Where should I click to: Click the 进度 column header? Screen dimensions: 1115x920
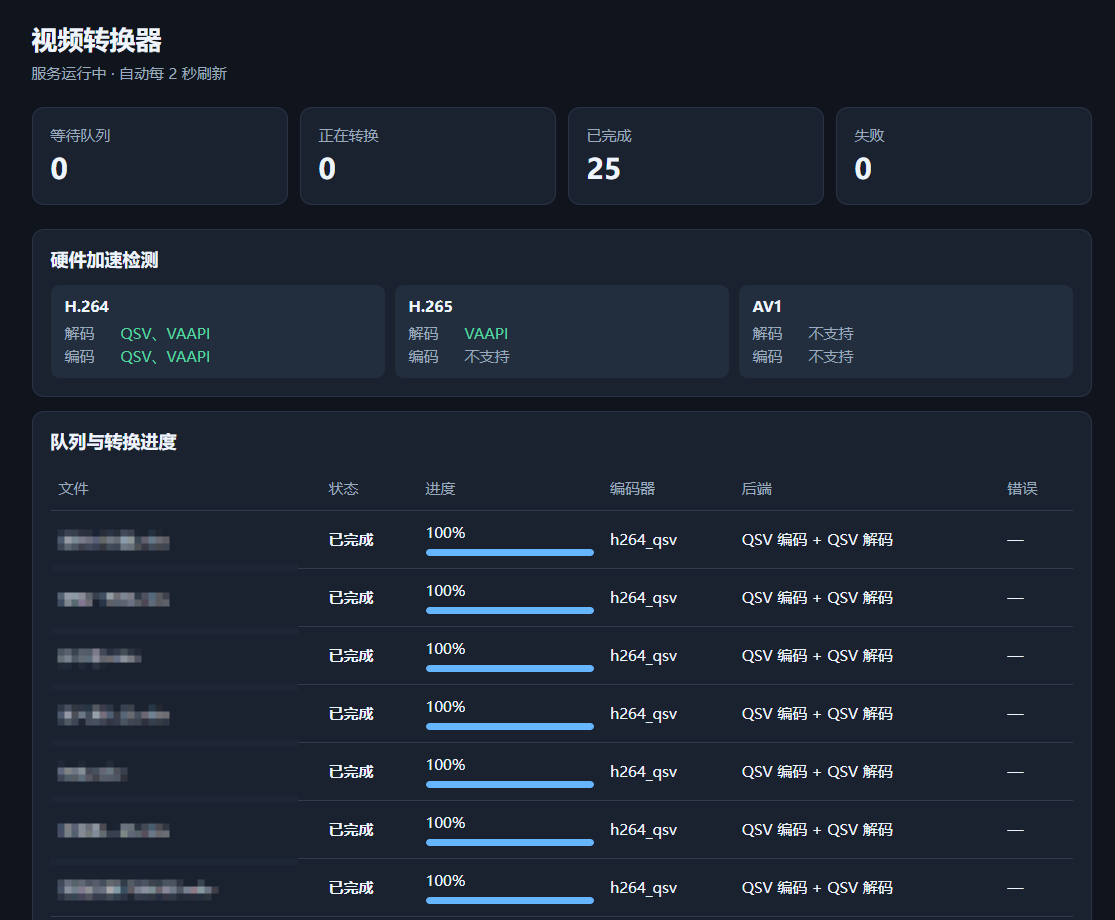point(440,488)
